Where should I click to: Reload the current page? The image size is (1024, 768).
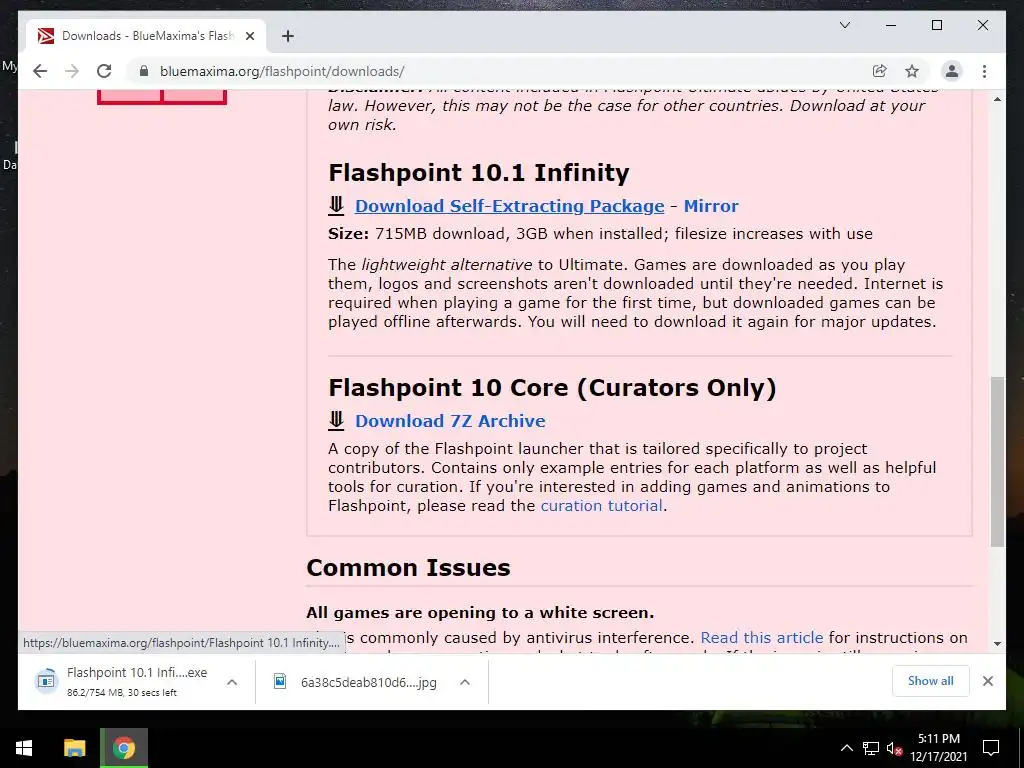[104, 71]
